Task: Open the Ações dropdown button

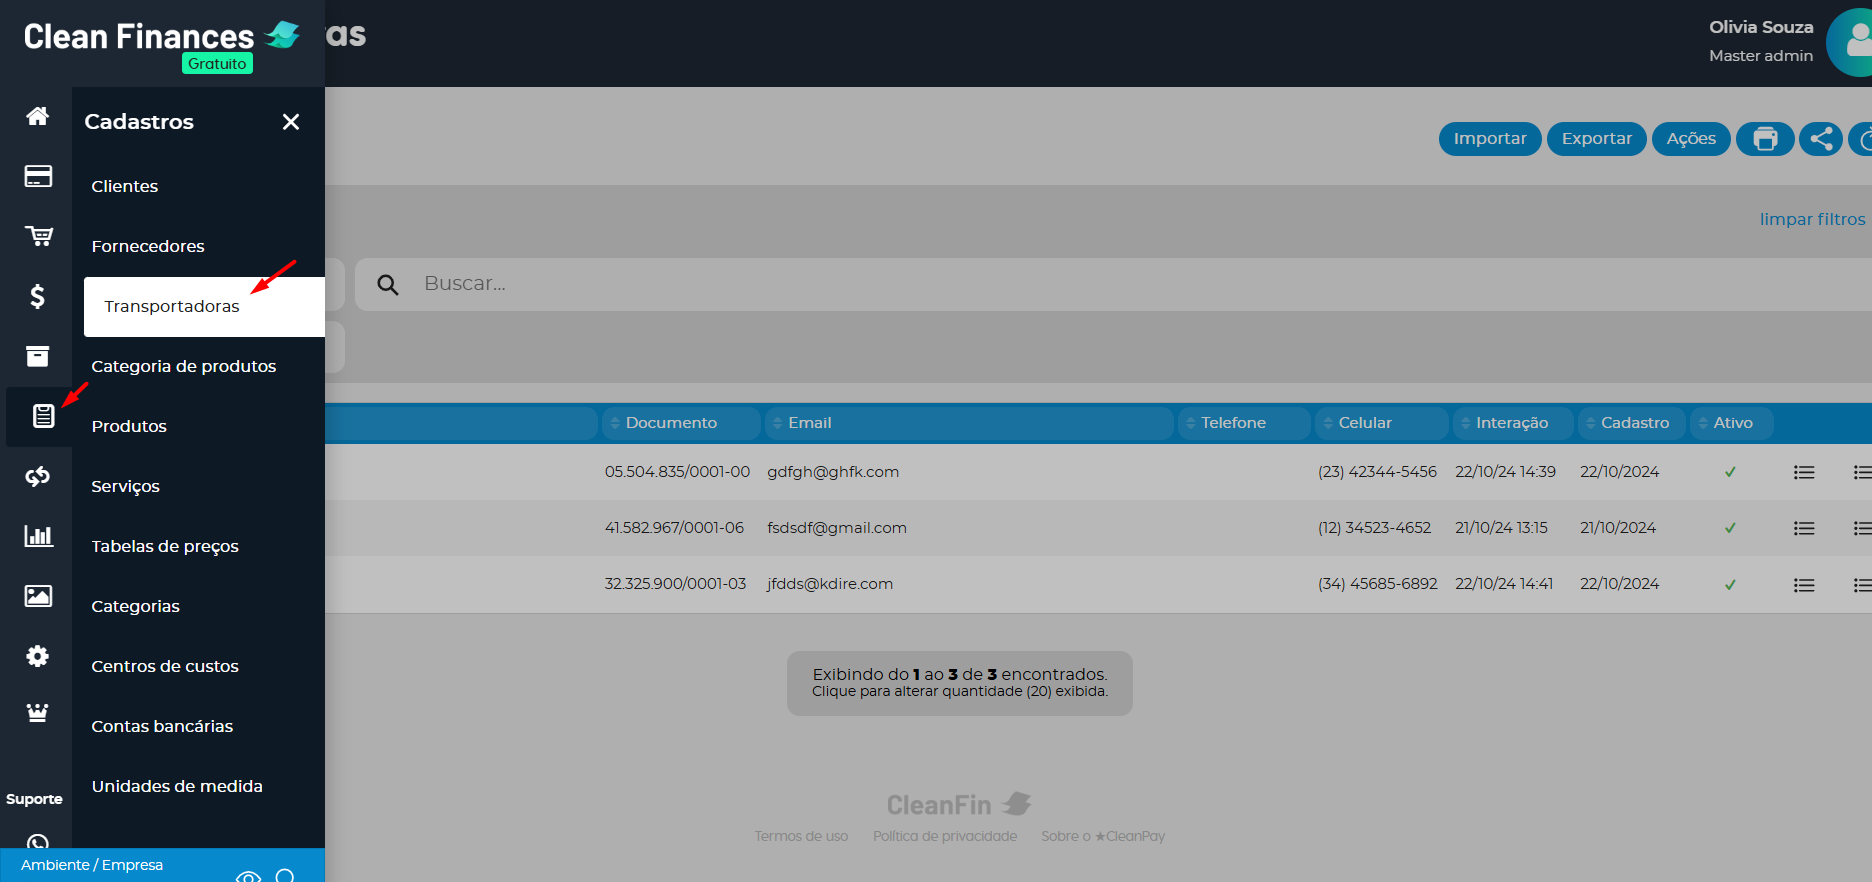Action: (1691, 139)
